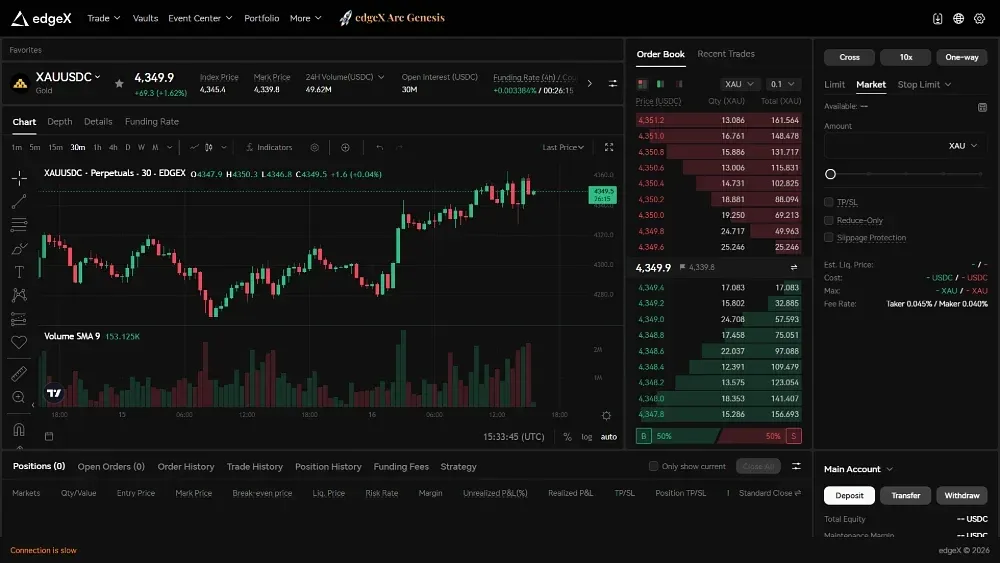1000x563 pixels.
Task: Open site settings gear in header
Action: point(980,18)
